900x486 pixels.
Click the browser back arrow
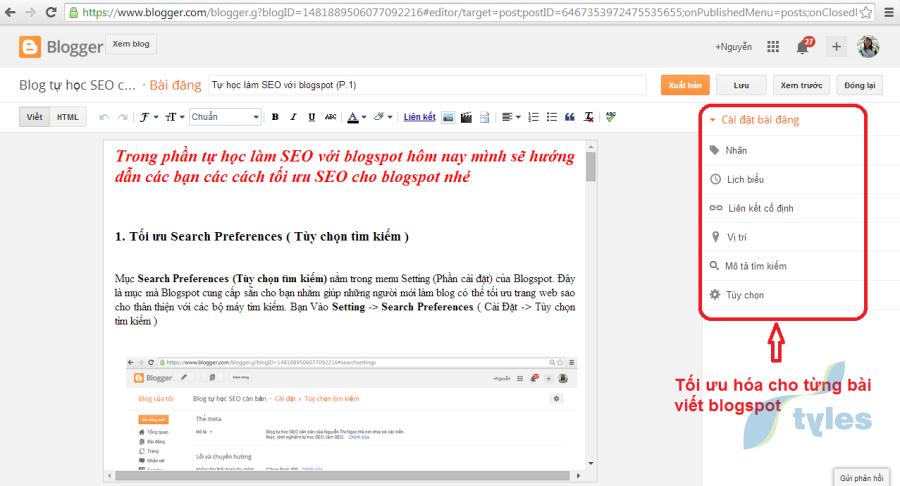tap(10, 12)
